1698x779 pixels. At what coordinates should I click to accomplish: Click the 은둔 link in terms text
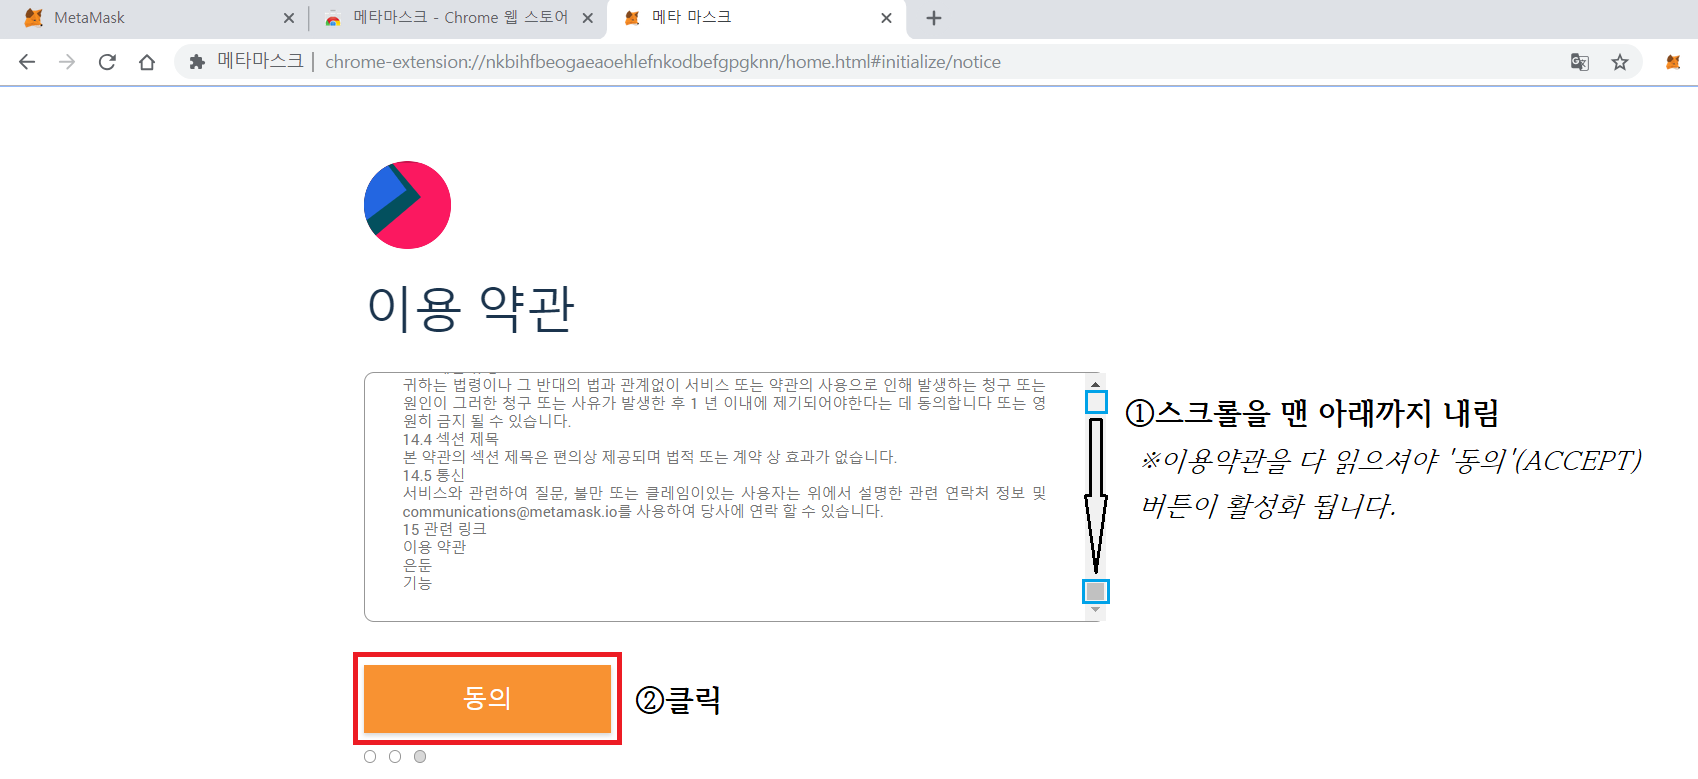[x=417, y=565]
